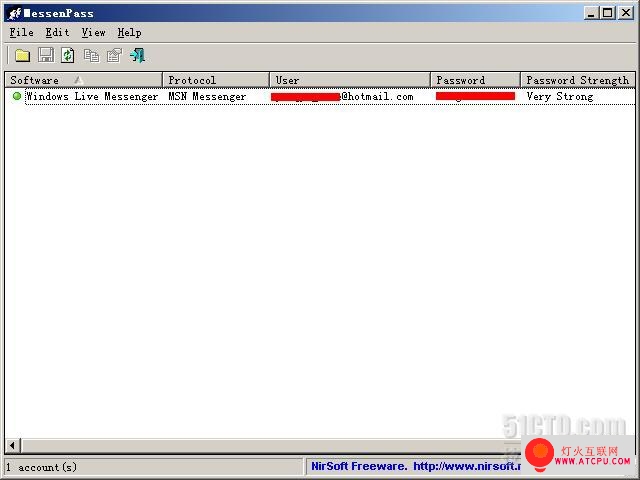Screen dimensions: 640x480
Task: Click the green status dot of Windows Live Messenger
Action: click(17, 96)
